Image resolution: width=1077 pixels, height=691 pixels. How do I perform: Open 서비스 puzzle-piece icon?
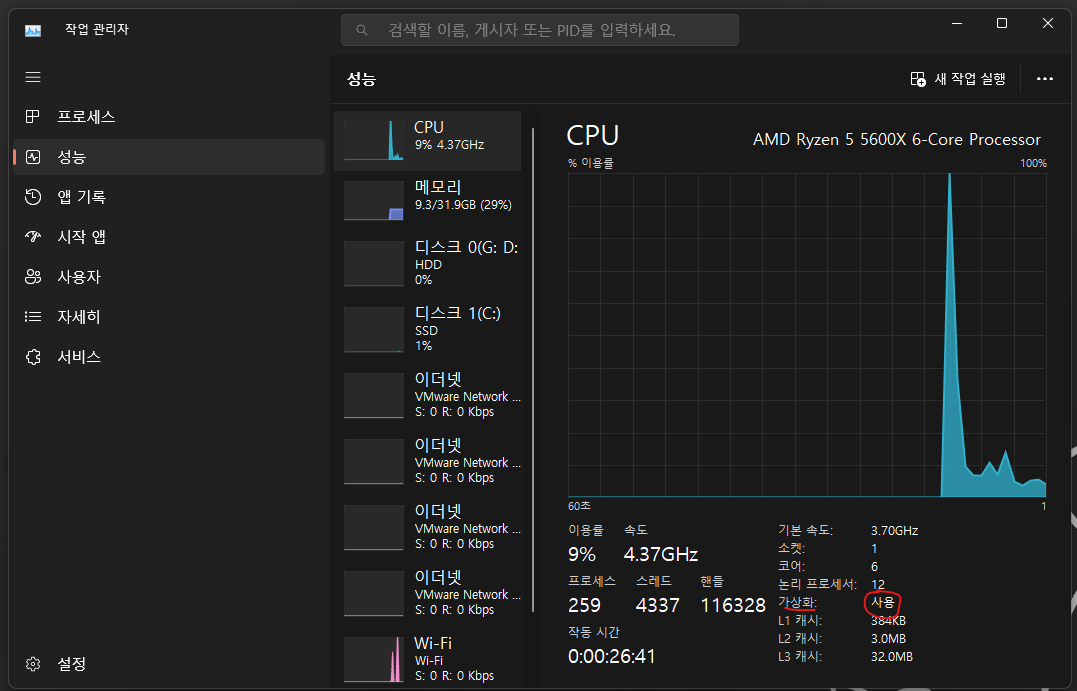[33, 356]
